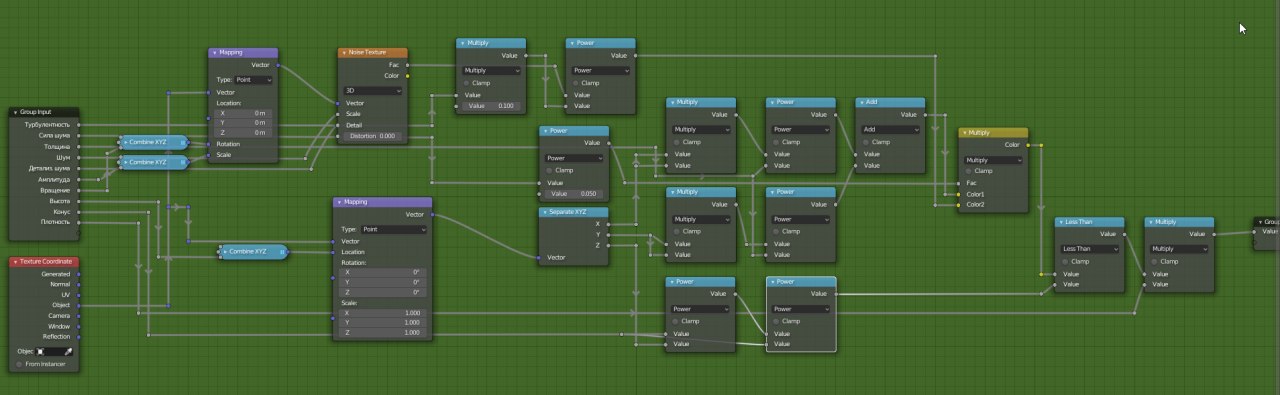
Task: Expand the Combine XYZ node wired to Mapping Location
Action: click(225, 252)
